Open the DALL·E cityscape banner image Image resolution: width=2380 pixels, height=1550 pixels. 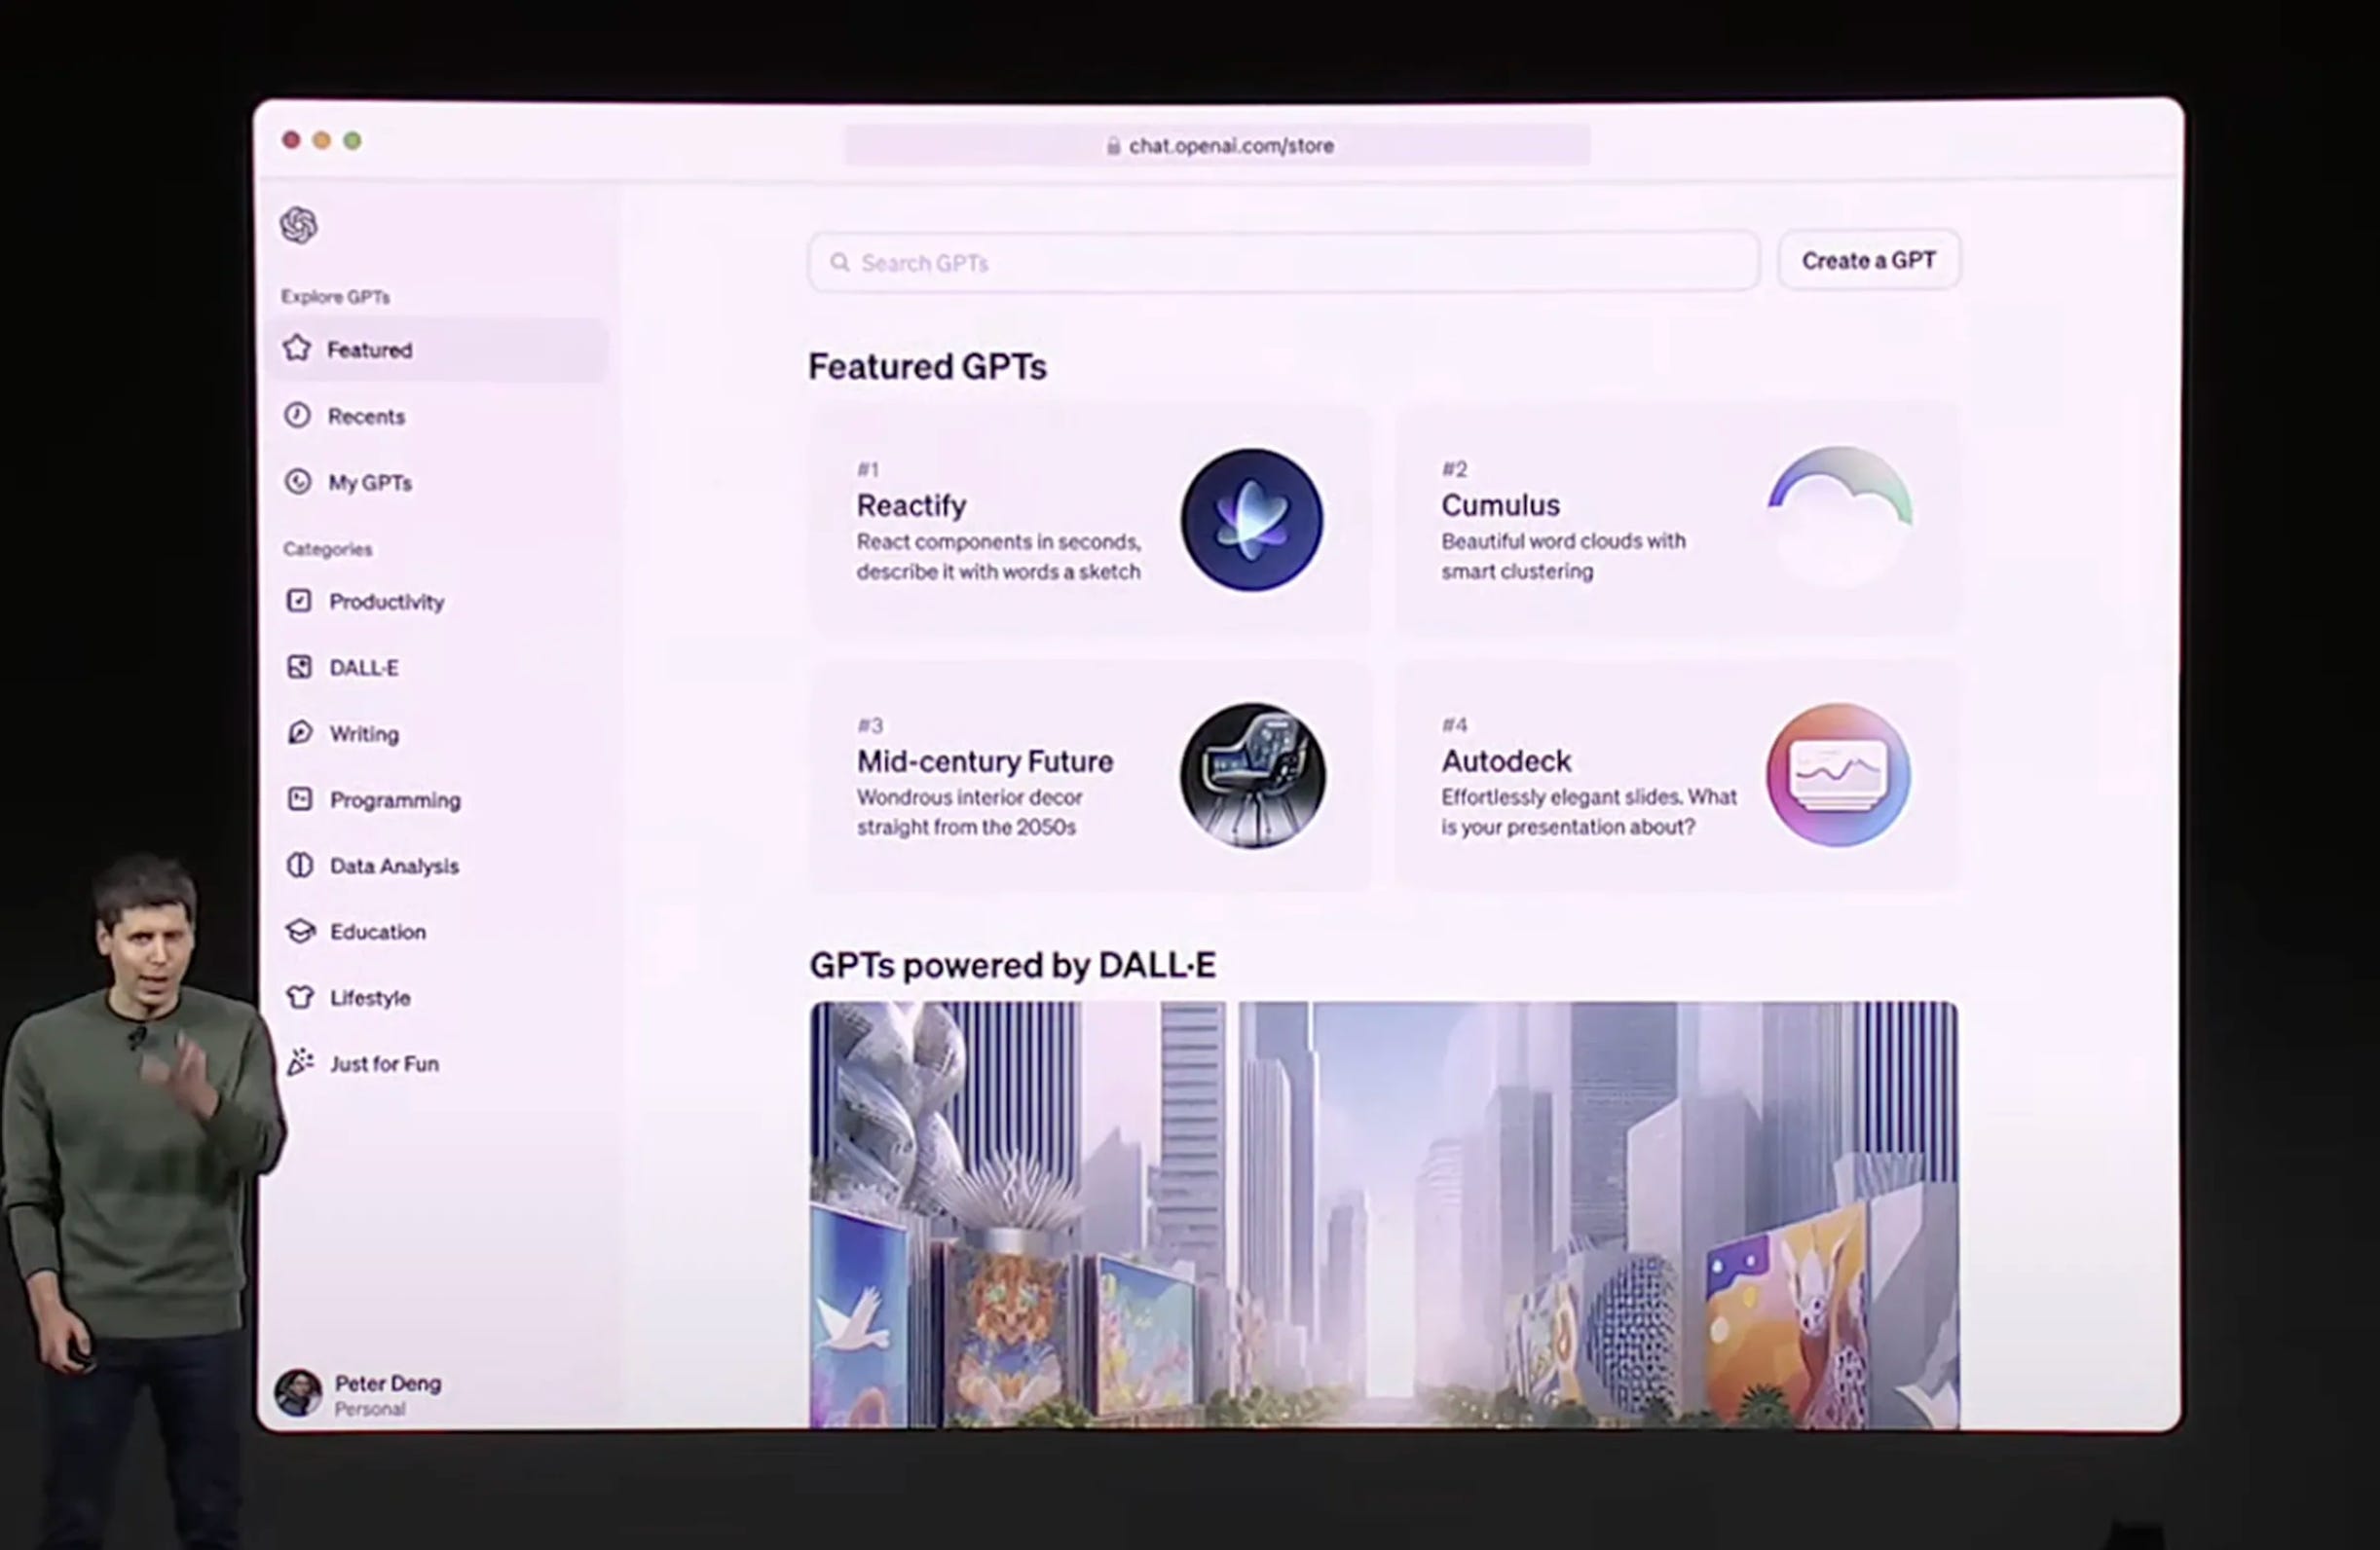[1384, 1214]
